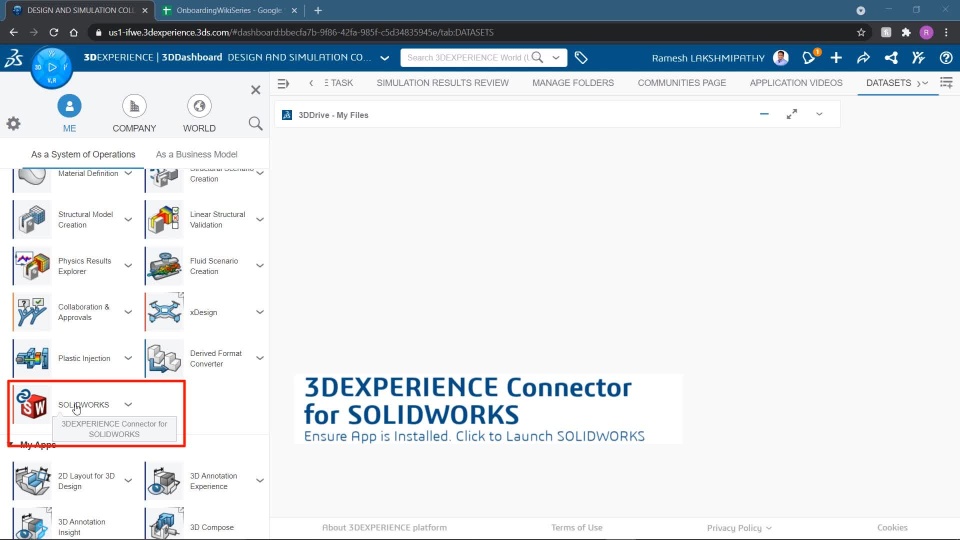Image resolution: width=960 pixels, height=540 pixels.
Task: Open search scope dropdown arrow
Action: click(556, 58)
